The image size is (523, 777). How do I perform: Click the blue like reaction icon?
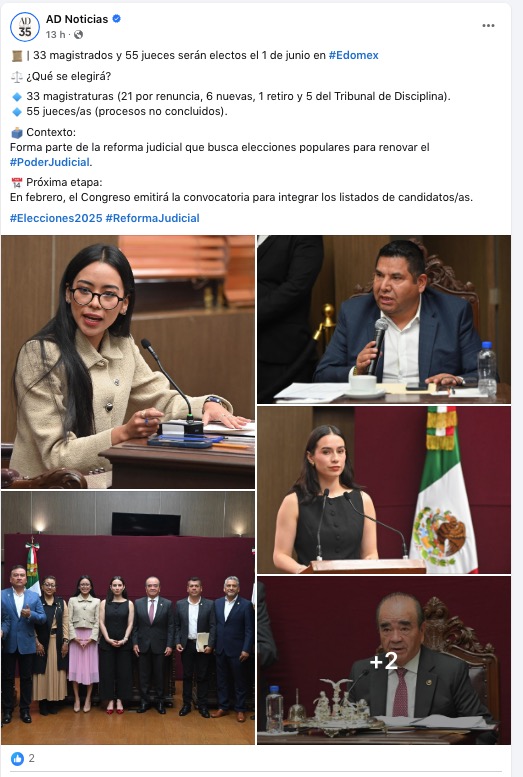[x=17, y=758]
